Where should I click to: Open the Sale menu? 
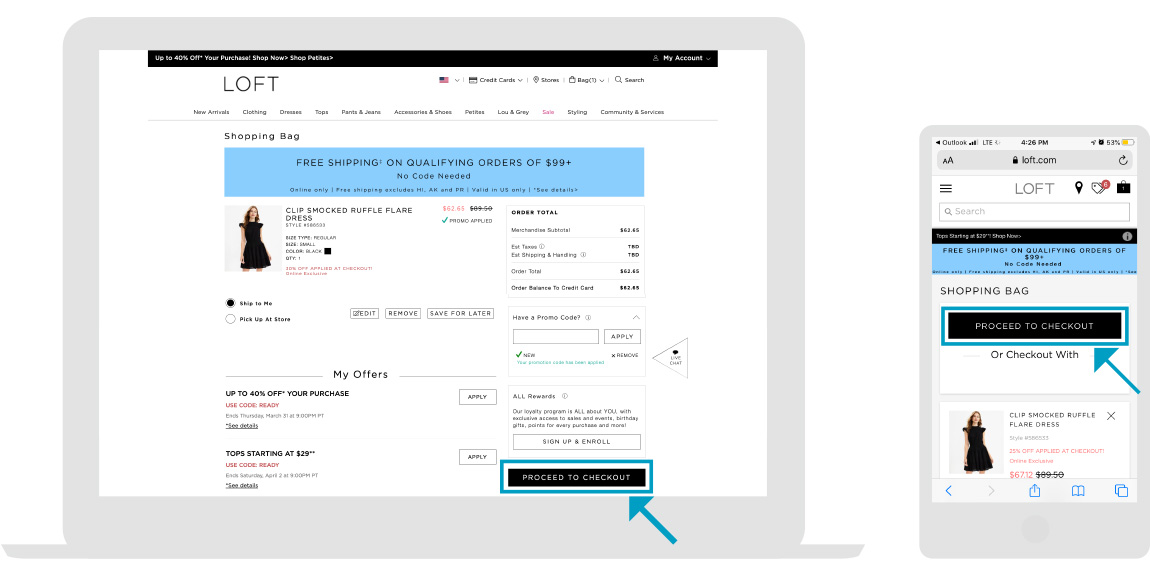(x=548, y=112)
